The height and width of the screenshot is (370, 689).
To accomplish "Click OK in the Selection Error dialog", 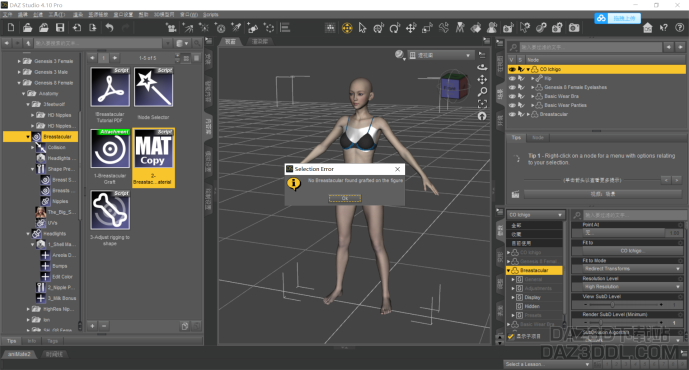I will (345, 199).
